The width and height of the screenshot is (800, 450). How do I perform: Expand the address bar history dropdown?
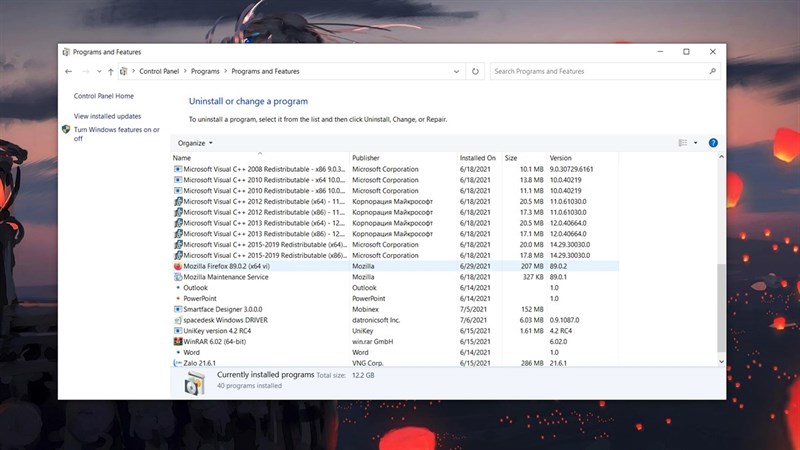456,71
